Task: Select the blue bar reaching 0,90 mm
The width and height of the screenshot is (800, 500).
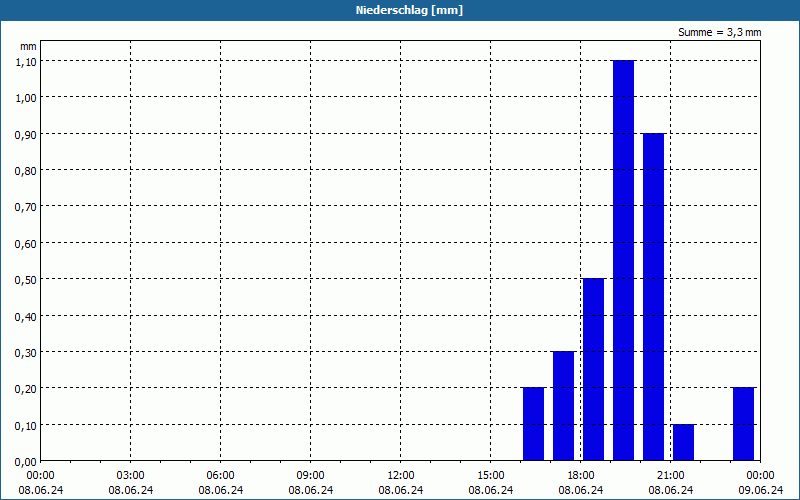Action: [x=654, y=297]
